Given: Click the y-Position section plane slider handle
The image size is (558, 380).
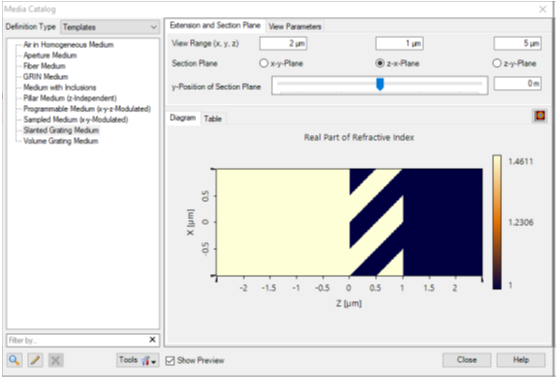Looking at the screenshot, I should pos(380,84).
